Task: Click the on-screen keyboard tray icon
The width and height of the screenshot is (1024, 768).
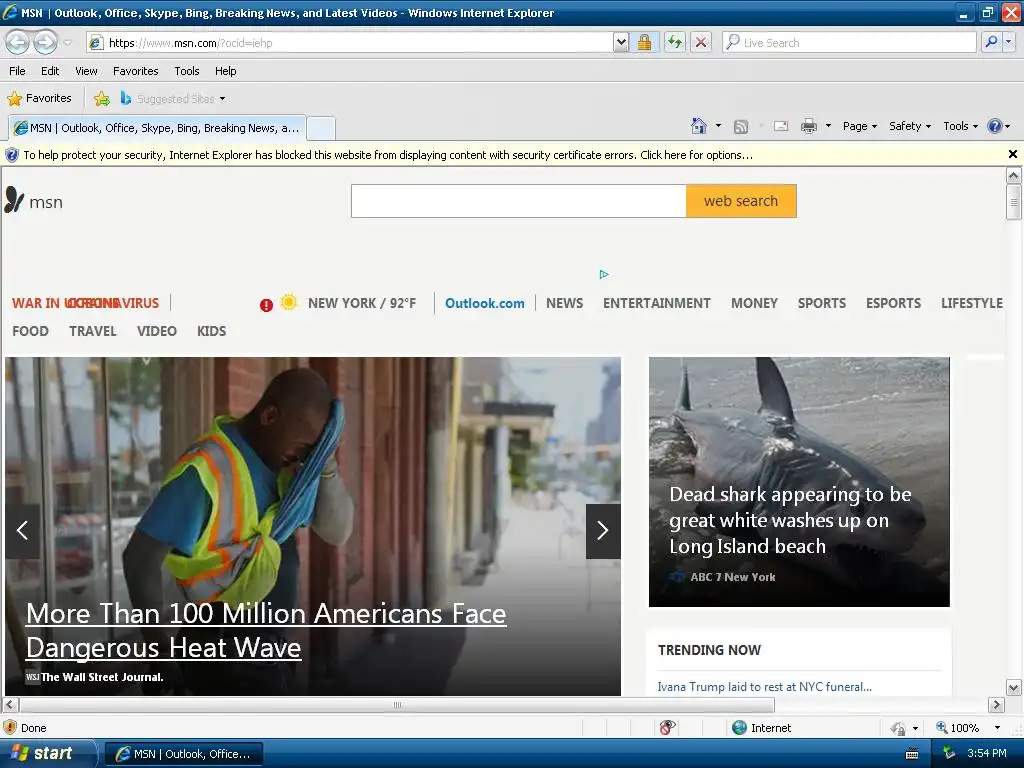Action: click(912, 754)
